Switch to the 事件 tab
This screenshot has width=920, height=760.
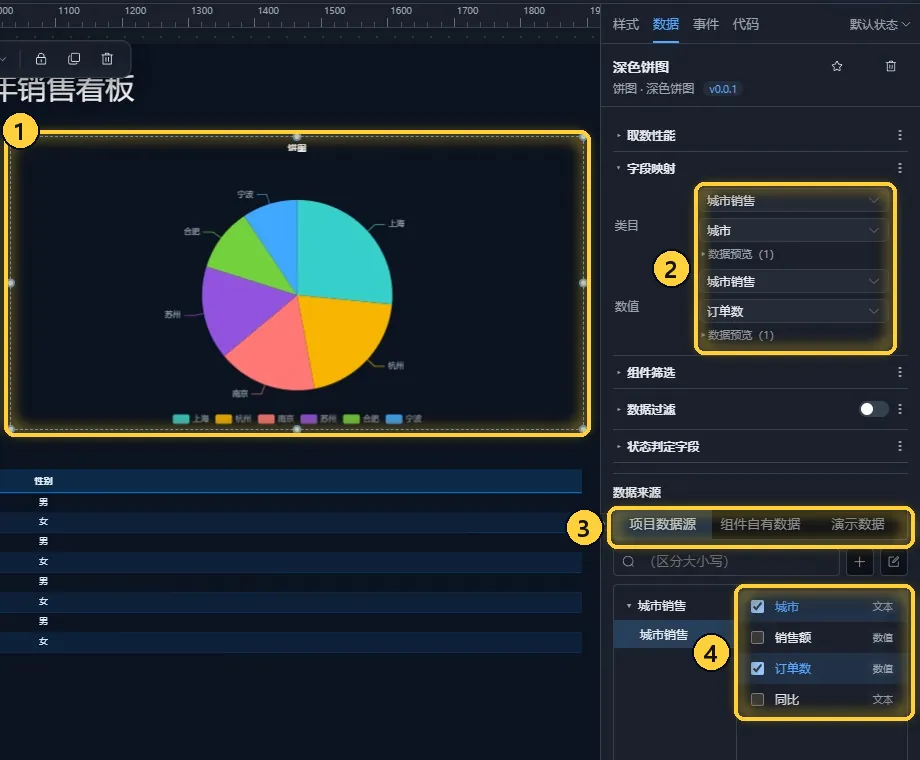coord(705,24)
